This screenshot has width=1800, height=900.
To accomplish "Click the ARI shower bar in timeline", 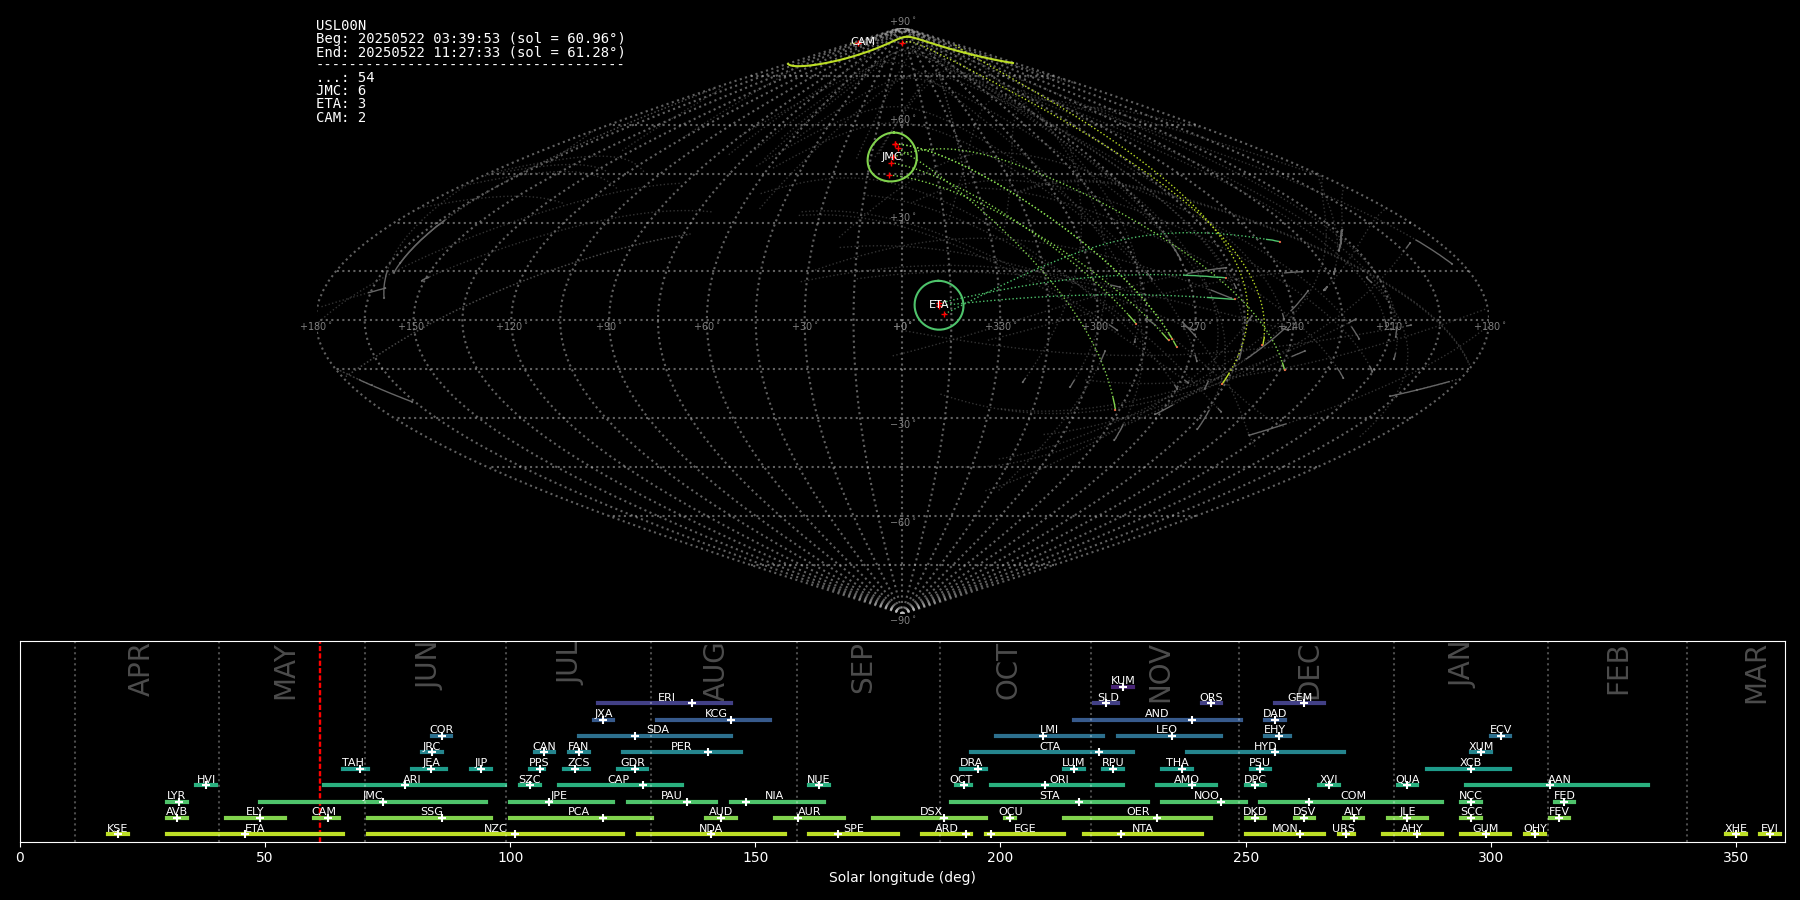I will click(x=414, y=785).
